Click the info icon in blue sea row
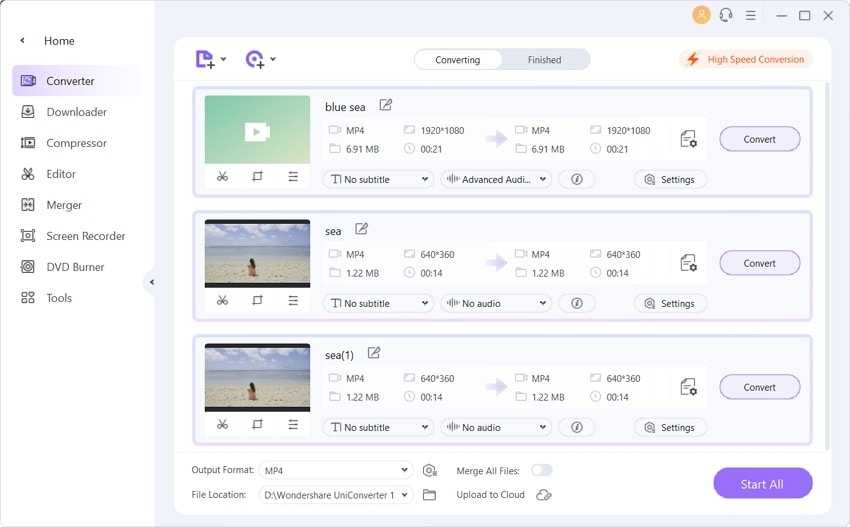Screen dimensions: 850x527 click(576, 179)
